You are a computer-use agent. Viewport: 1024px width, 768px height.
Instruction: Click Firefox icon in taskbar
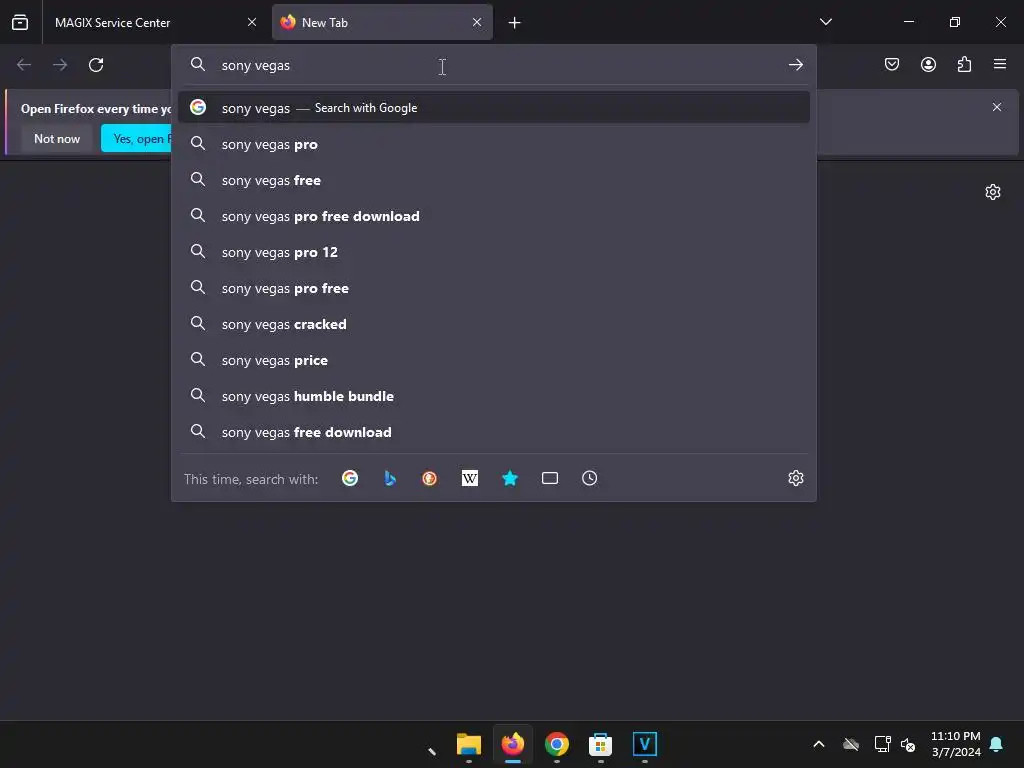[513, 744]
